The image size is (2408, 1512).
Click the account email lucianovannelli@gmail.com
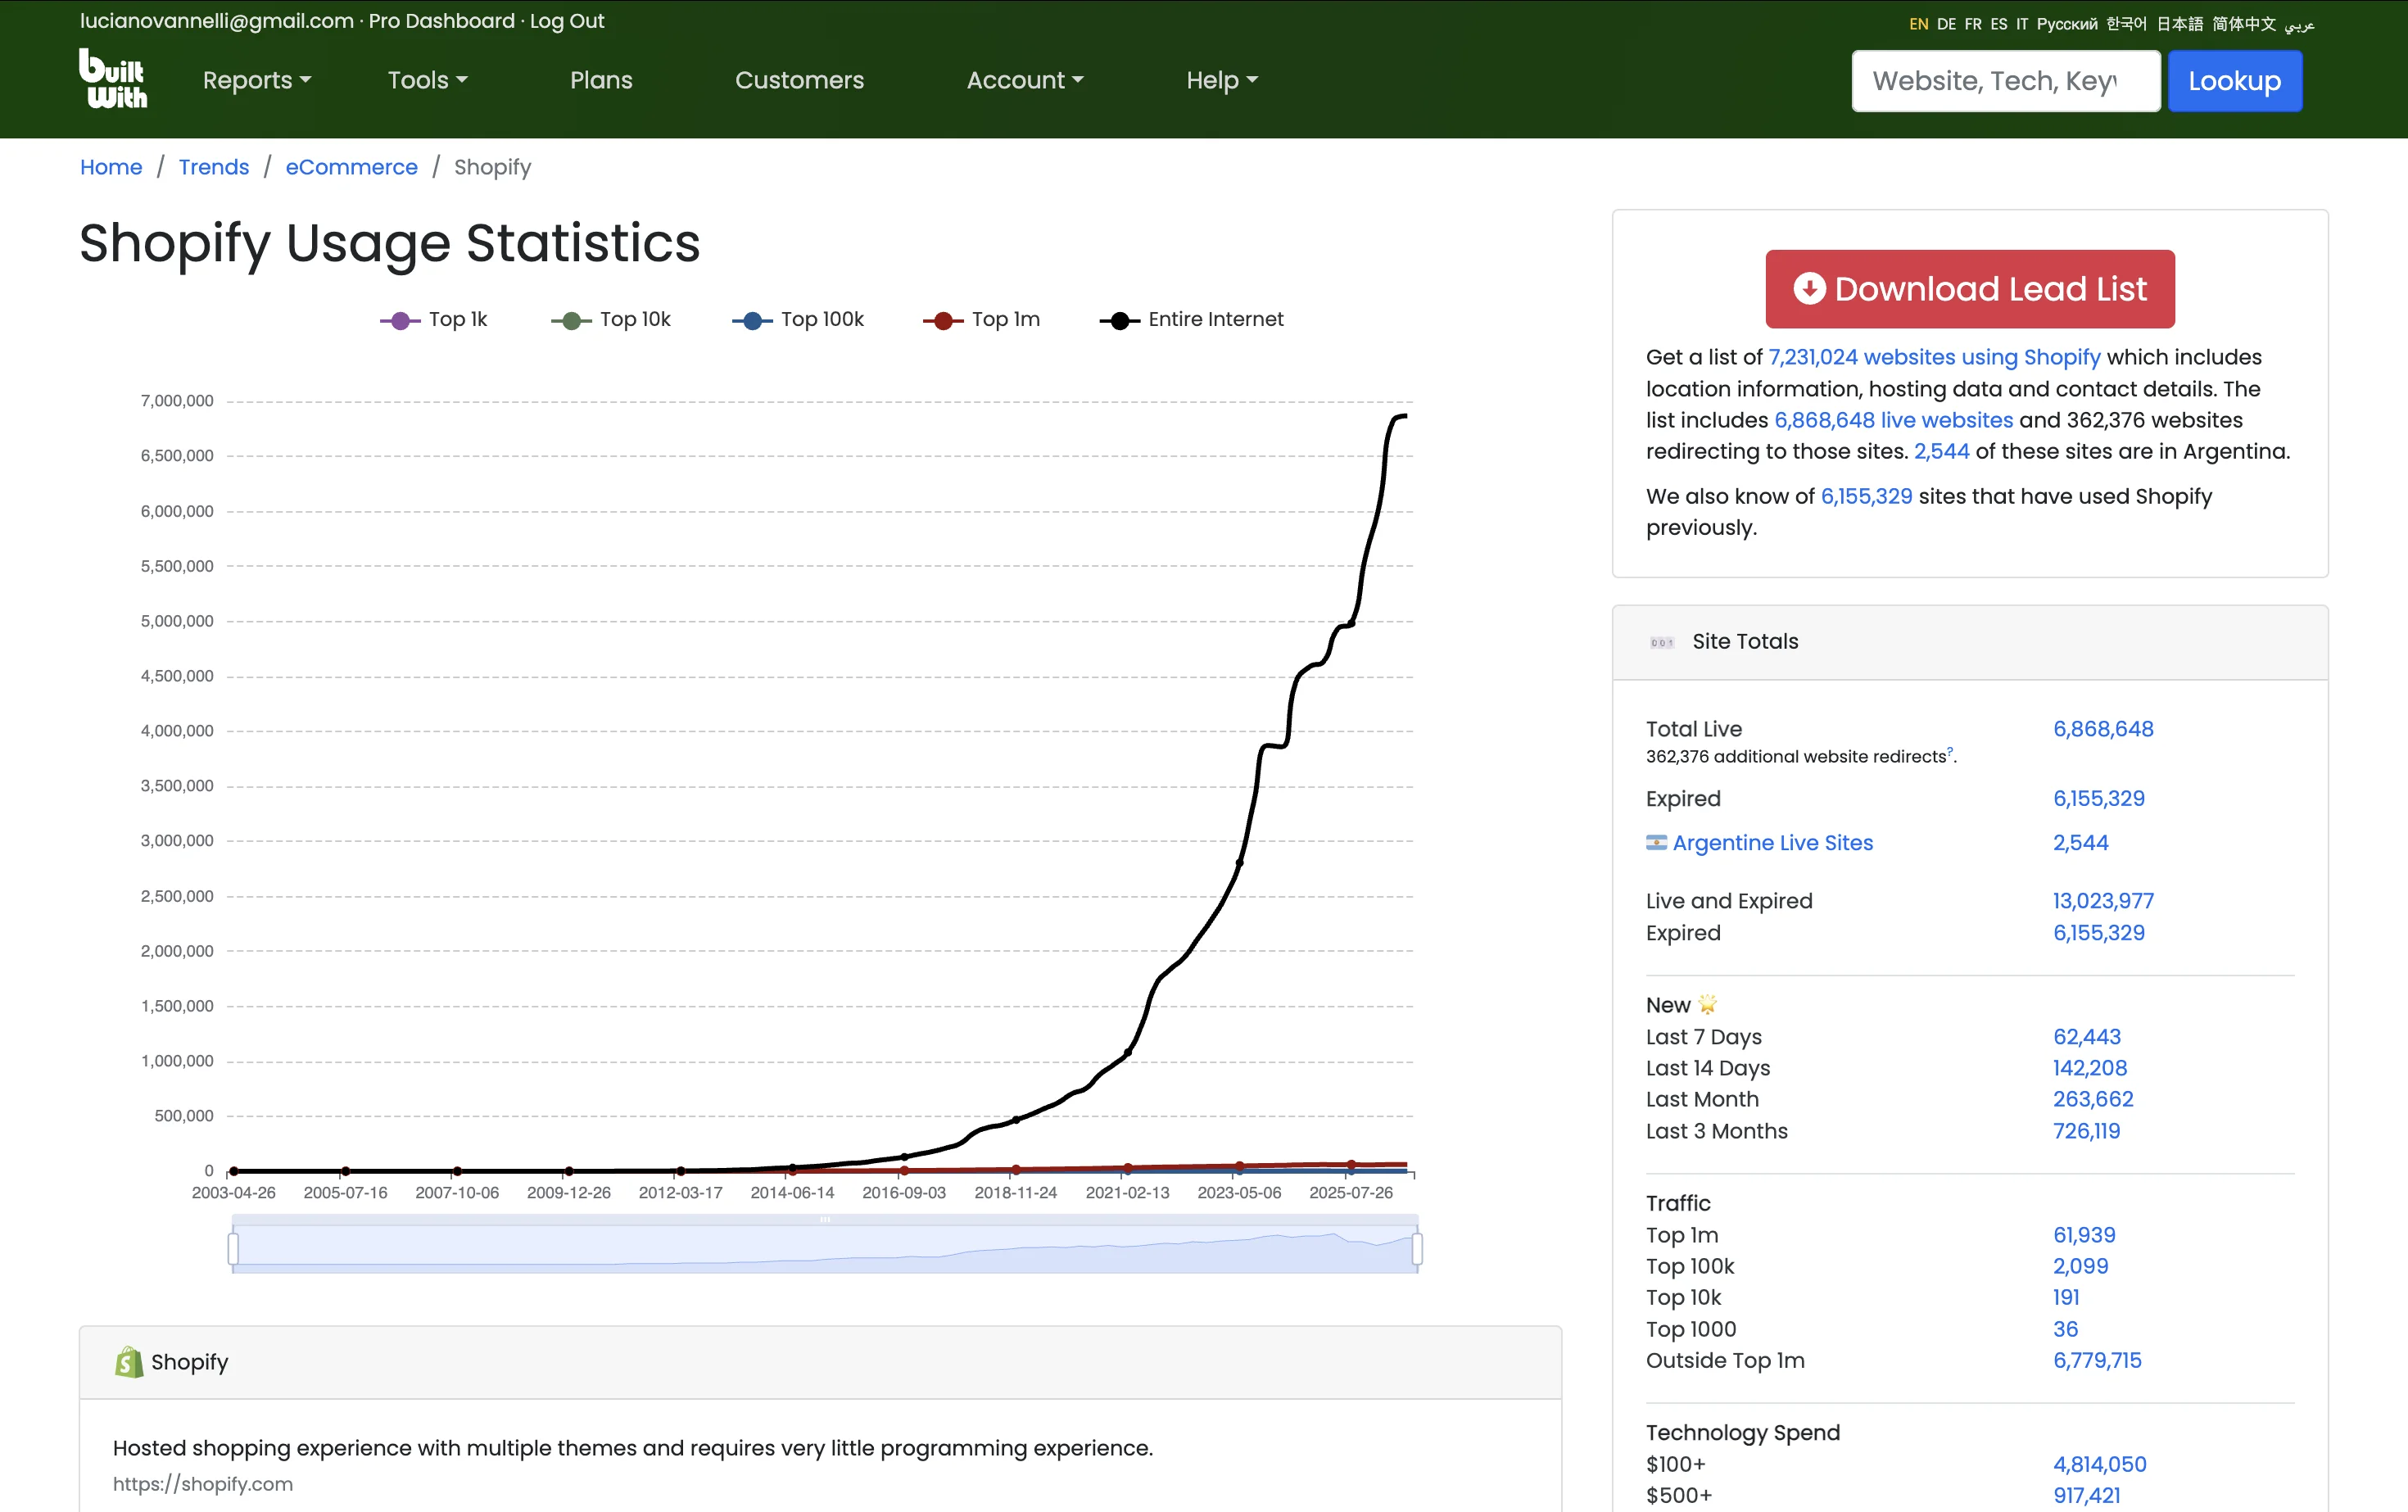coord(217,21)
